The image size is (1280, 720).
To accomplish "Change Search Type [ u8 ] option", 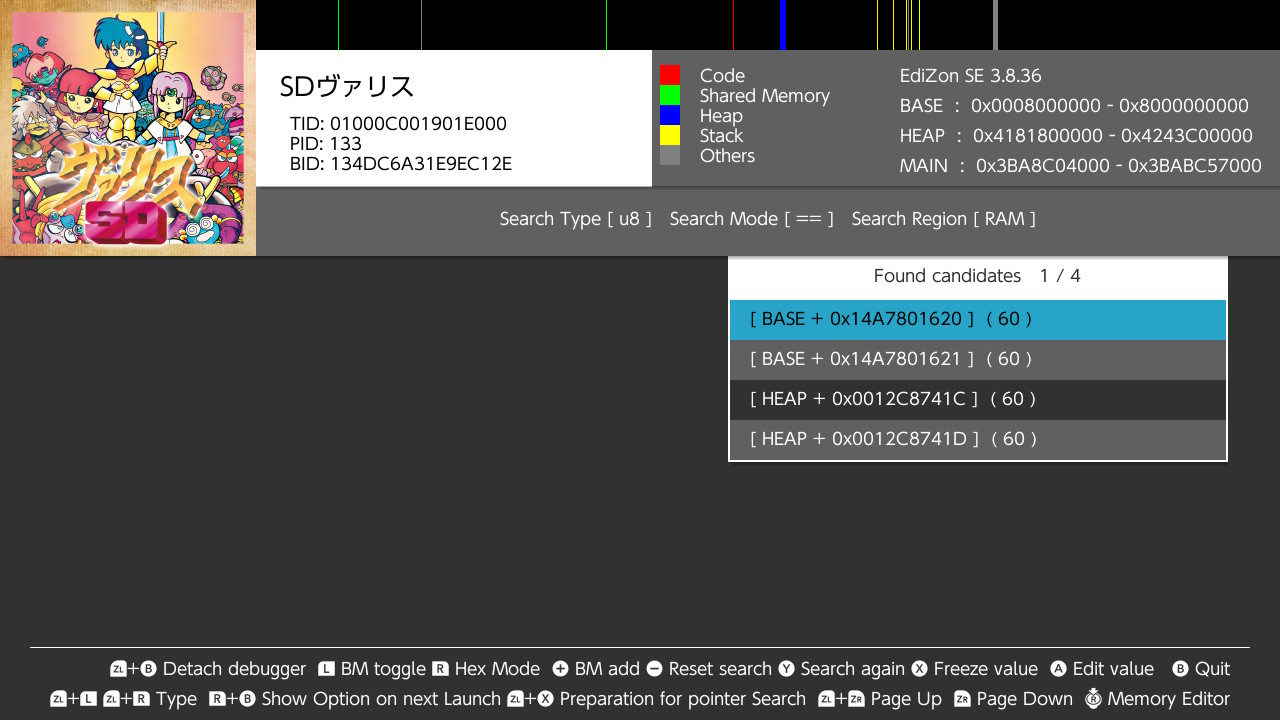I will 576,219.
